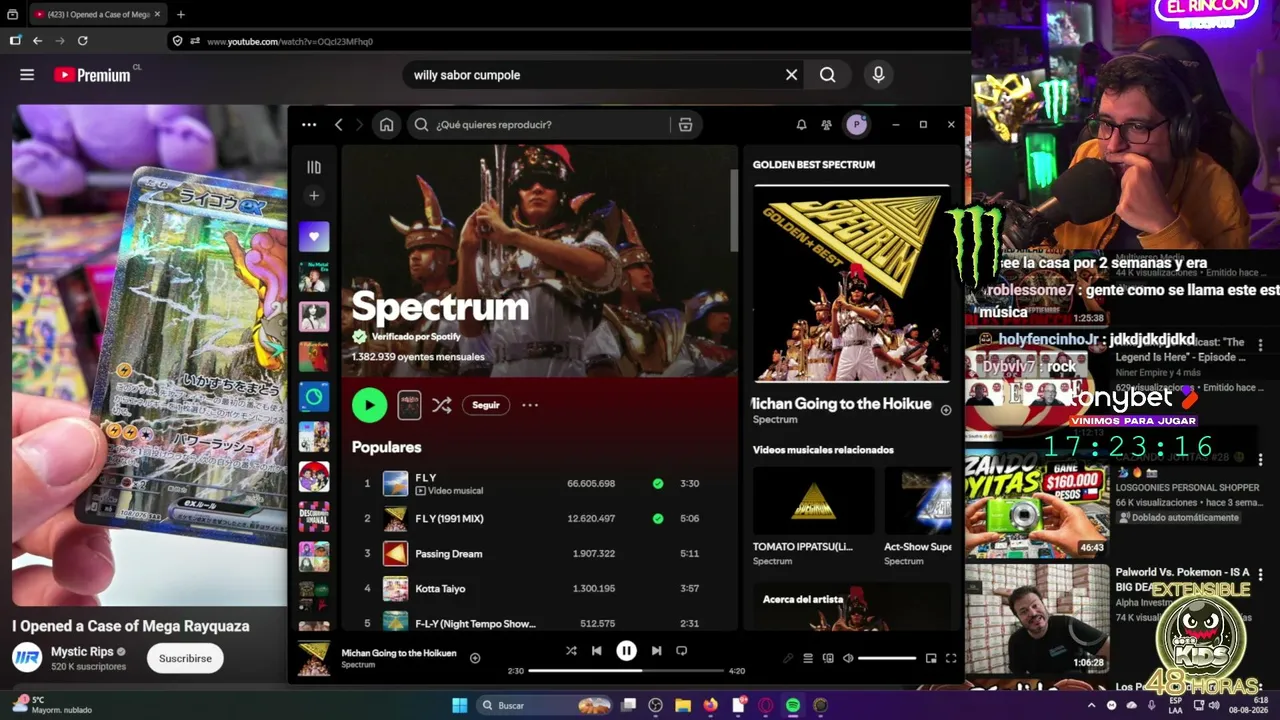Add Michan Going to the Hoikuen to library (sidebar)

pyautogui.click(x=946, y=410)
